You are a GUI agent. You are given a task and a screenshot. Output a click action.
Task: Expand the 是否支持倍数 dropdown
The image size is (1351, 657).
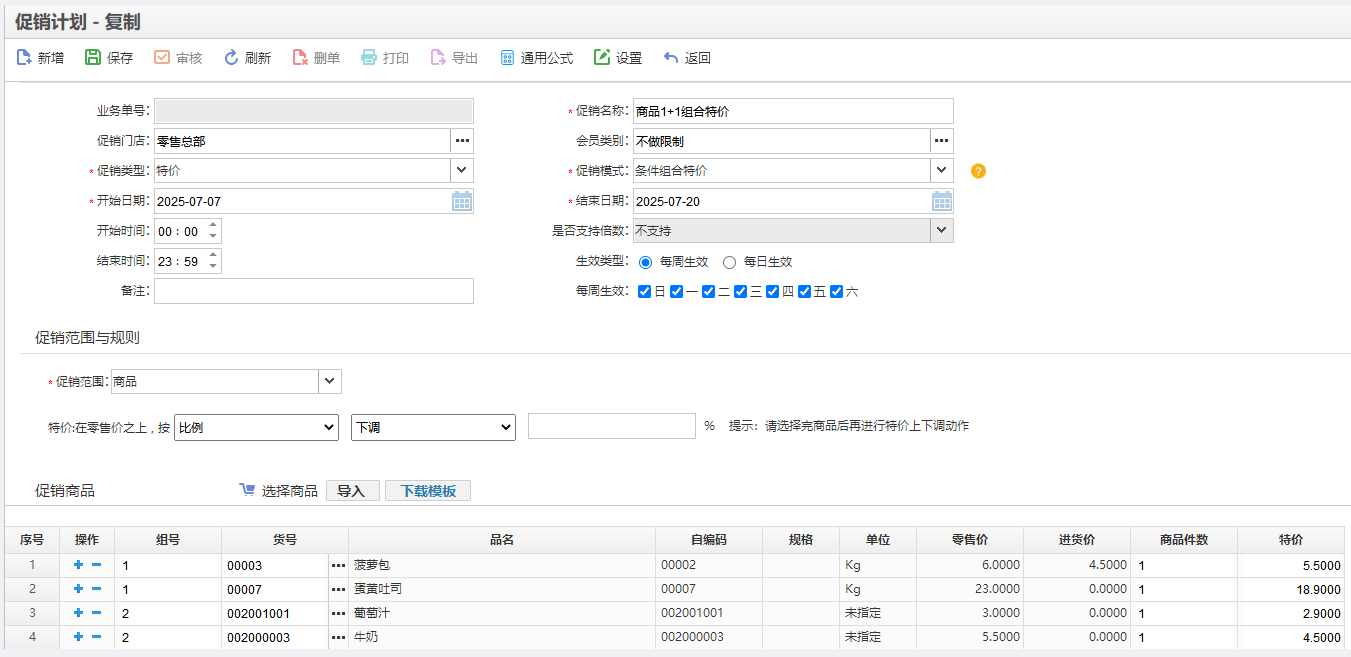click(942, 231)
